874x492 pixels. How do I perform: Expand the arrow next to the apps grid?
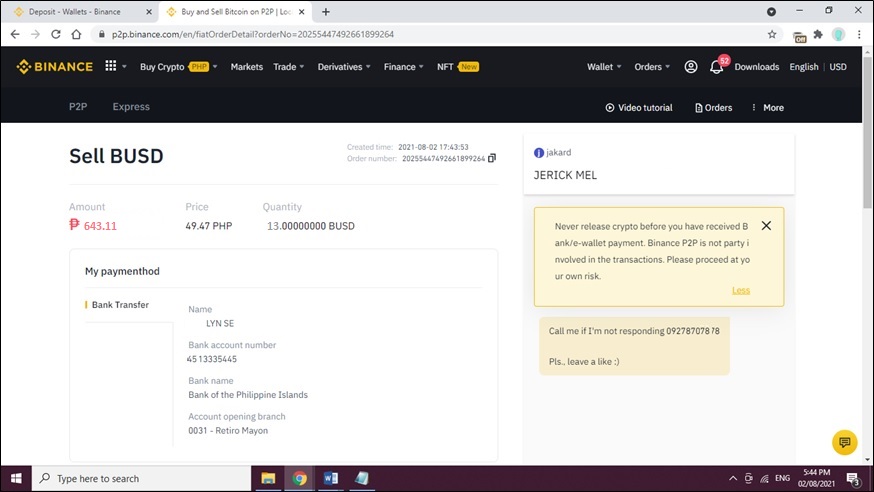[x=124, y=67]
